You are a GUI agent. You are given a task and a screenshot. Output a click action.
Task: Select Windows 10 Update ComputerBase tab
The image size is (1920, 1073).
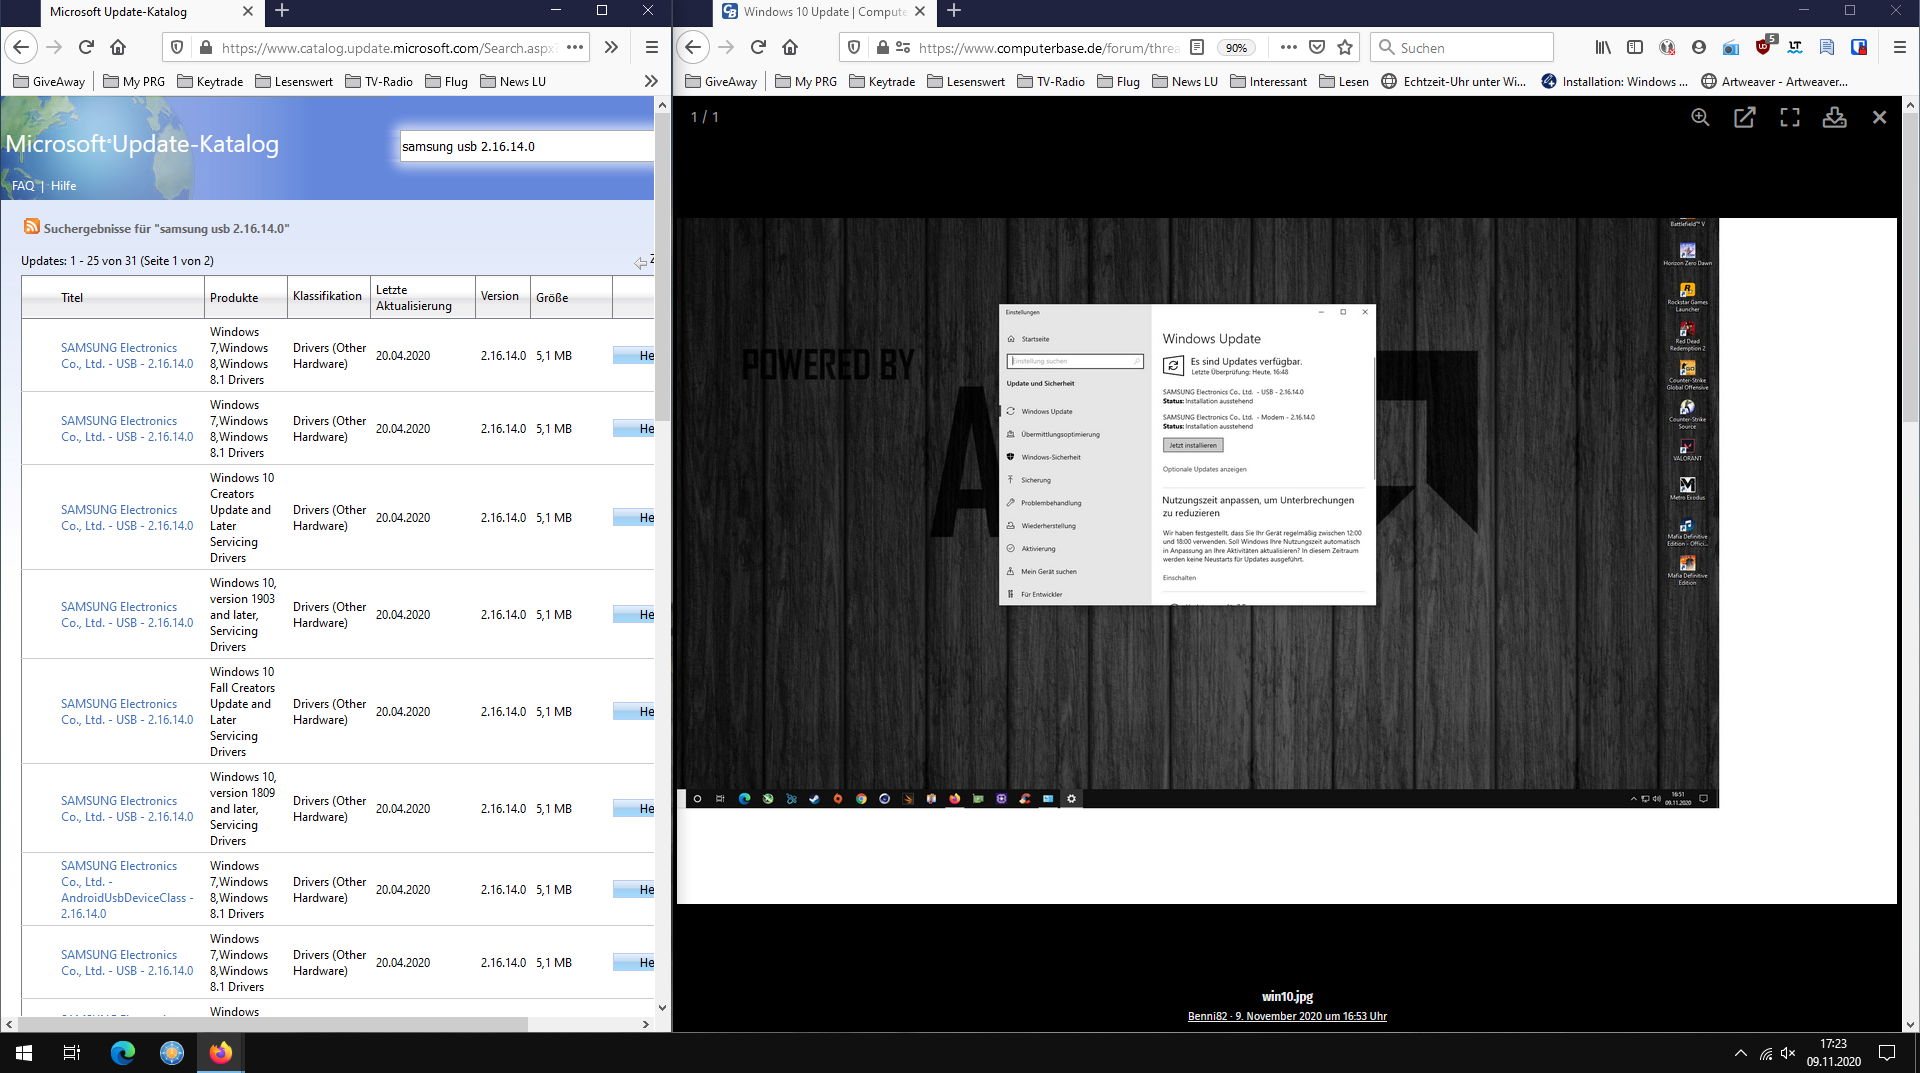[x=825, y=12]
